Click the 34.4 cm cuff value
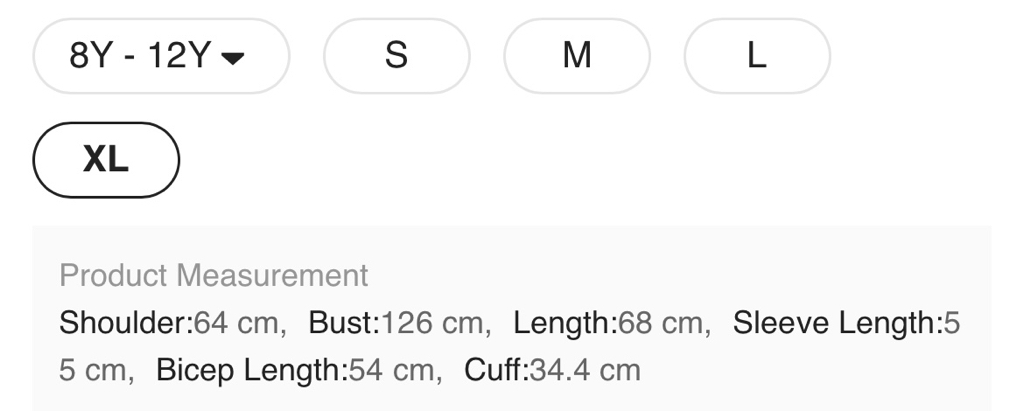The height and width of the screenshot is (411, 1024). 585,370
